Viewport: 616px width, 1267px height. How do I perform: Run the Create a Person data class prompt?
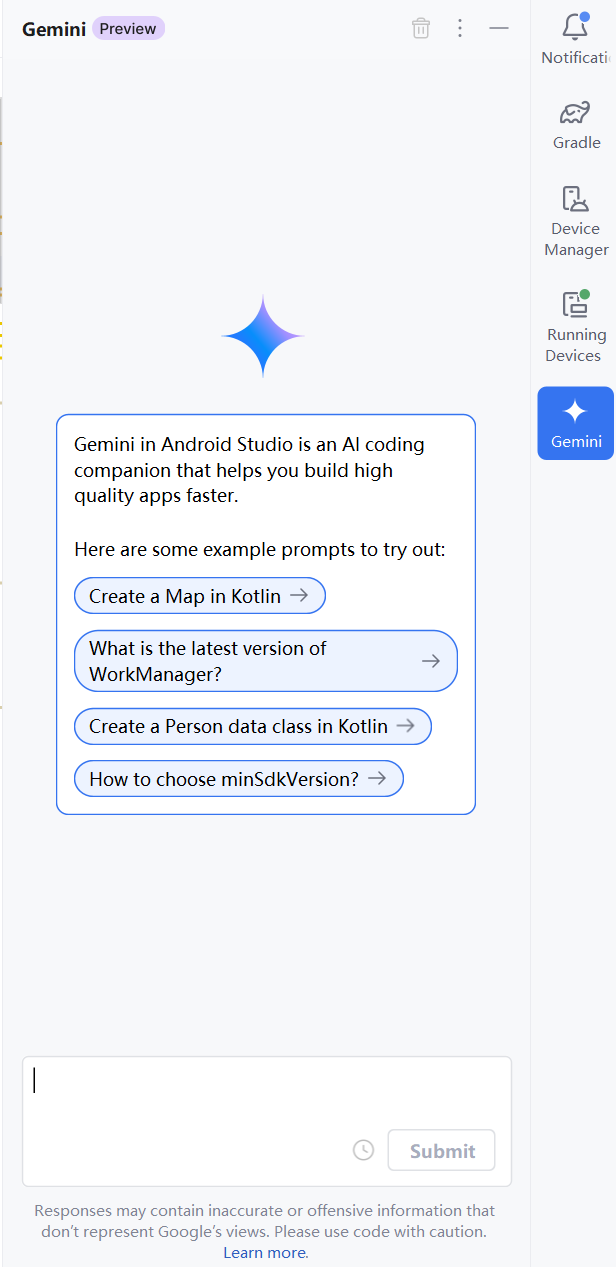click(x=252, y=726)
